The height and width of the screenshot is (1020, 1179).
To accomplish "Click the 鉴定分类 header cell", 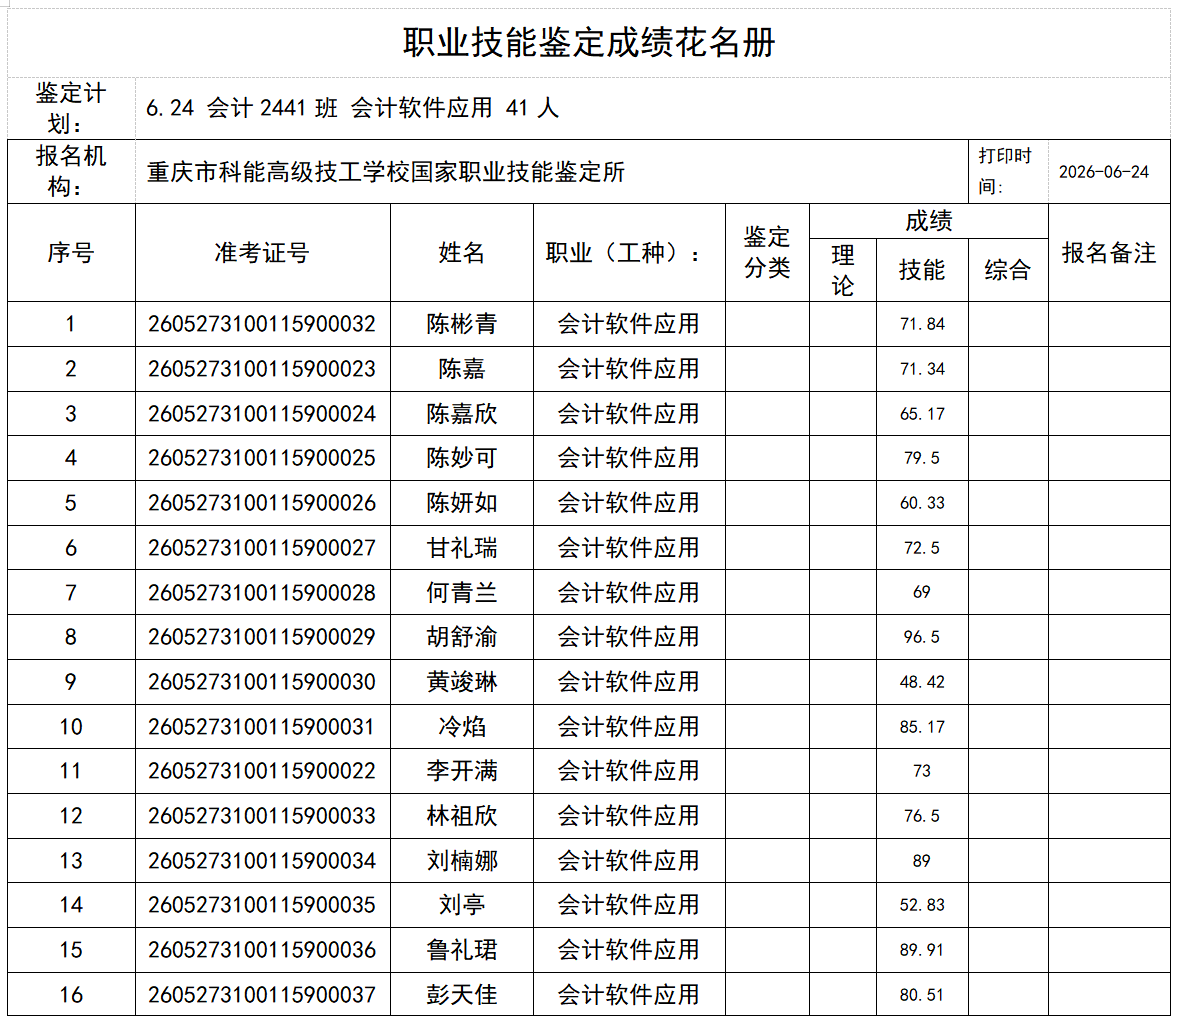I will 767,253.
